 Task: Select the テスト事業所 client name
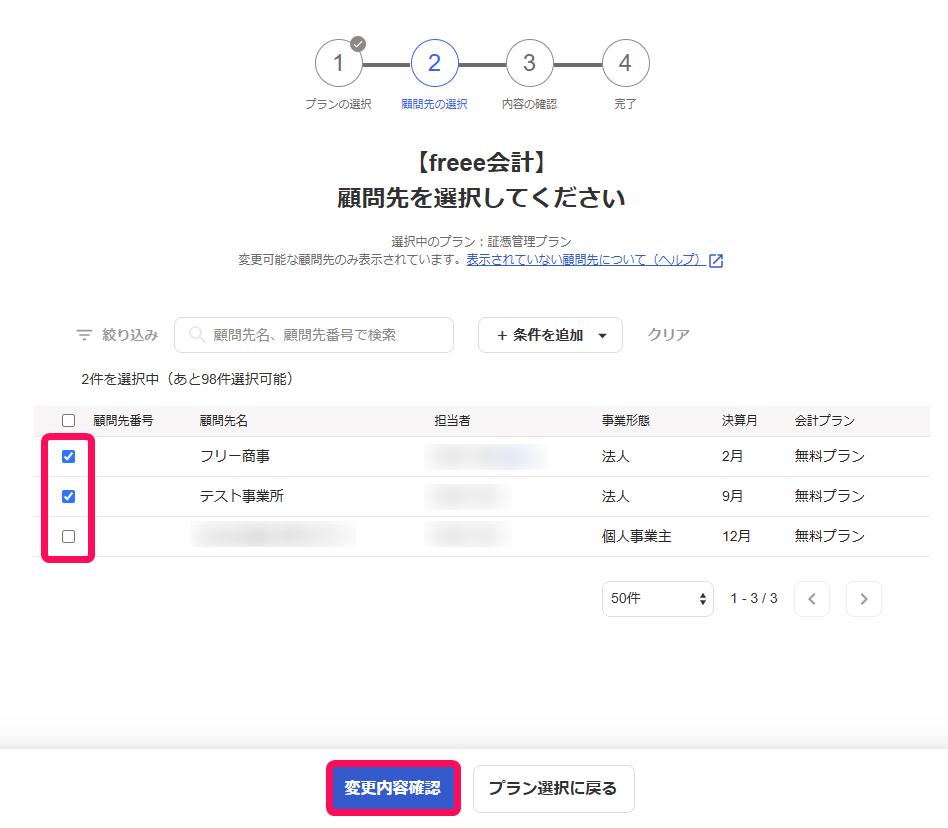pyautogui.click(x=242, y=496)
